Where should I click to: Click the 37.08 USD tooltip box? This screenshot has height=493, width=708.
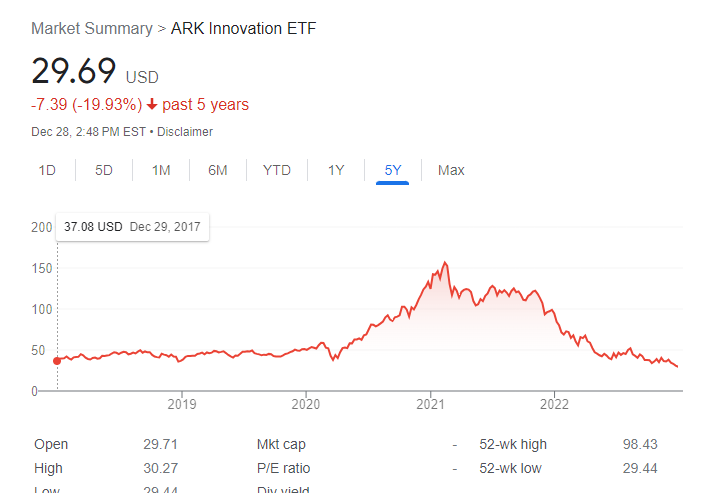coord(132,227)
